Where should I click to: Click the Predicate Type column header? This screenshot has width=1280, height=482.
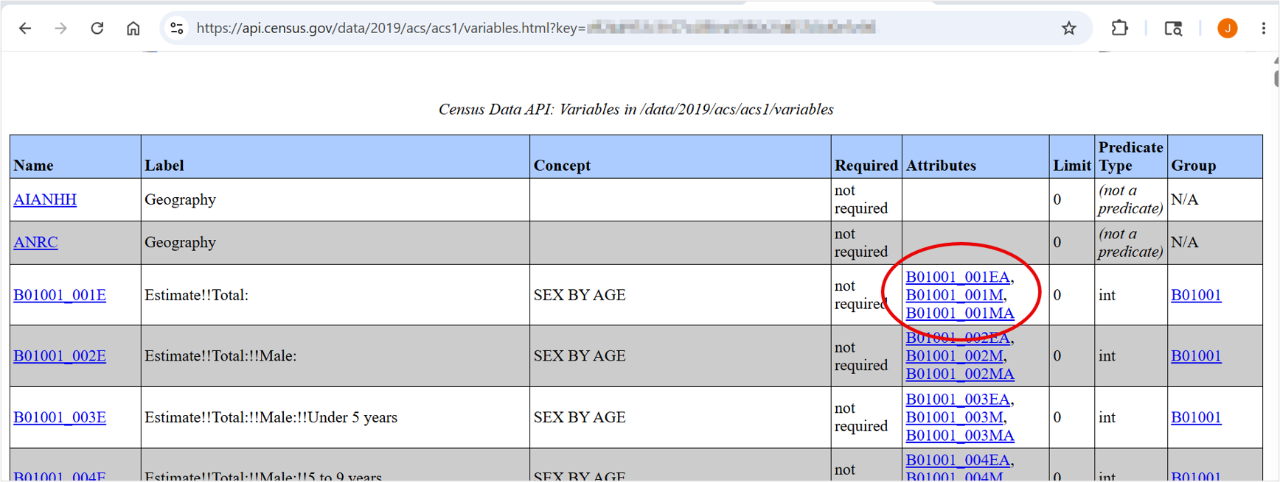tap(1131, 156)
